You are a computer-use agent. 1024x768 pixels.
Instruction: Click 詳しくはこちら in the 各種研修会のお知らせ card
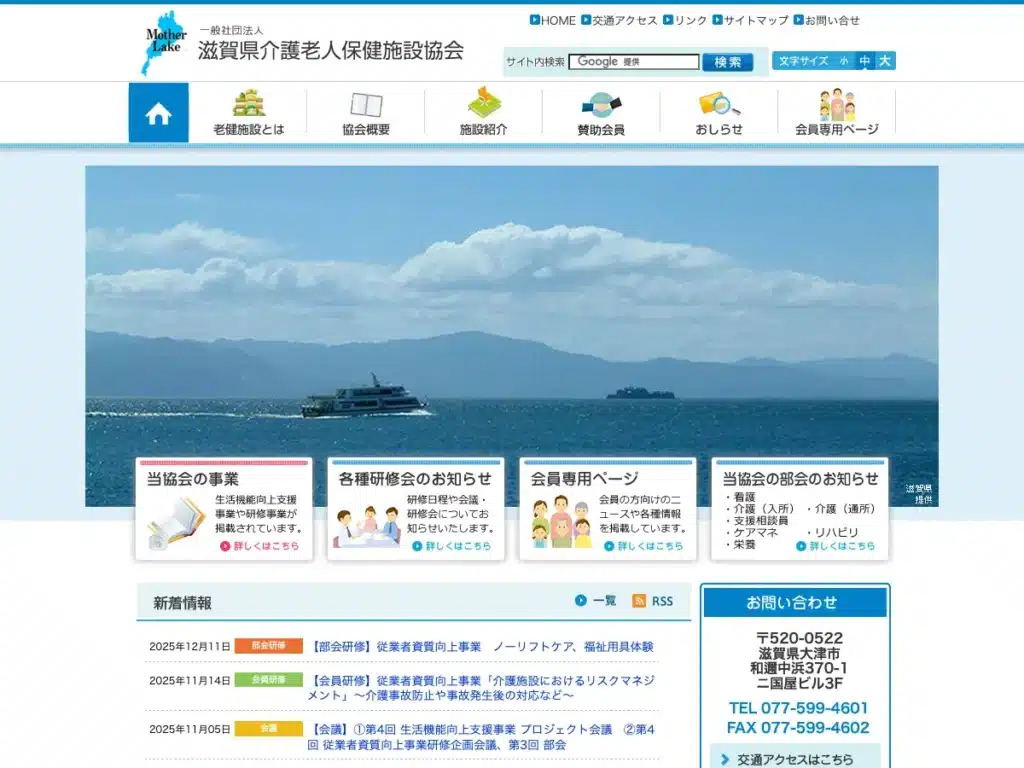point(452,546)
